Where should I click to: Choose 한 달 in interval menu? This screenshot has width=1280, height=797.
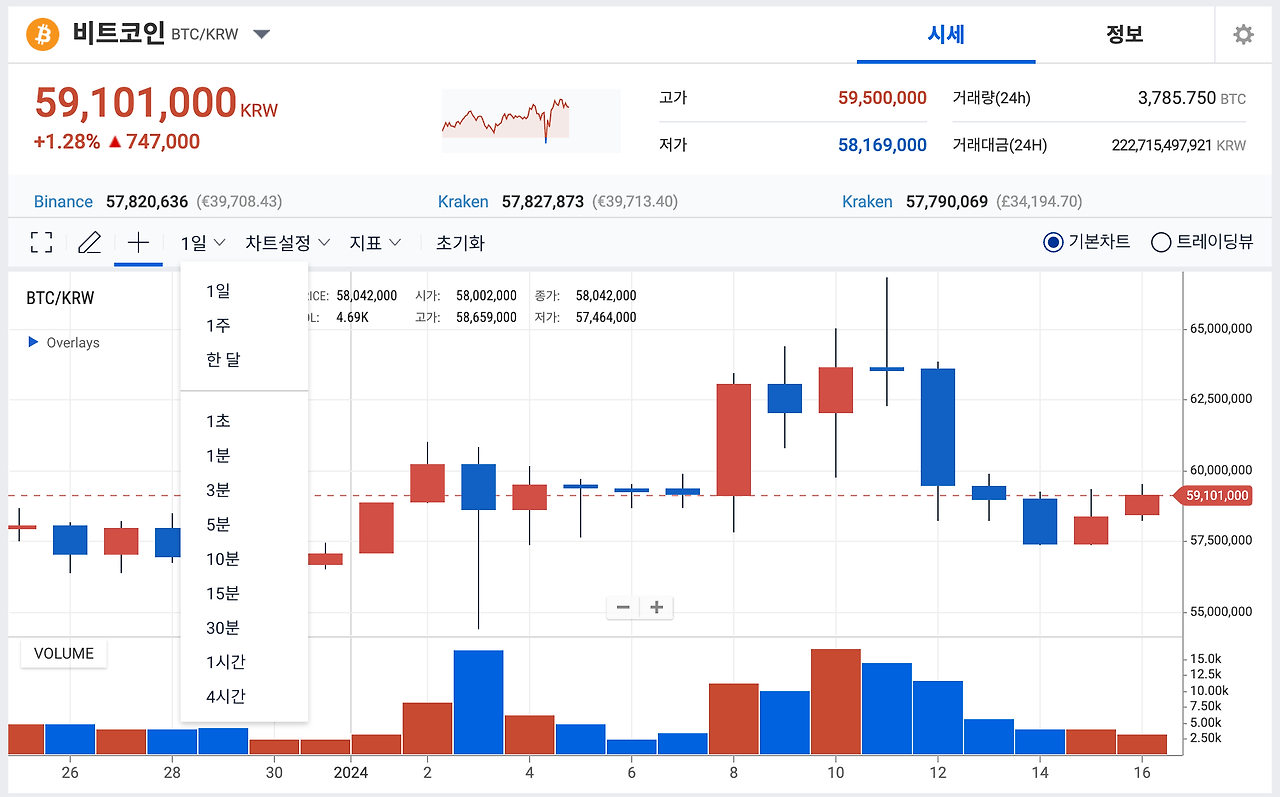[244, 359]
